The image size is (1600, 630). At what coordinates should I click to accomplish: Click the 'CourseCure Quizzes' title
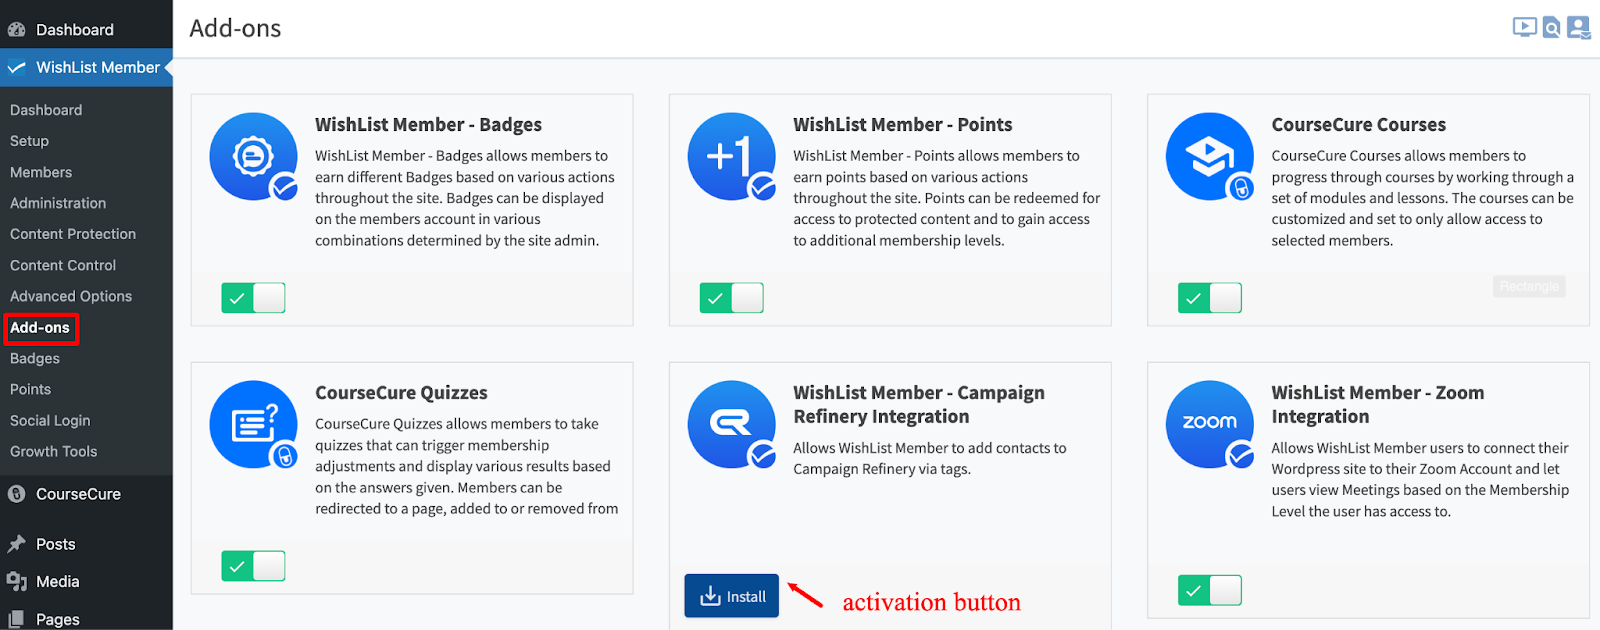coord(401,393)
